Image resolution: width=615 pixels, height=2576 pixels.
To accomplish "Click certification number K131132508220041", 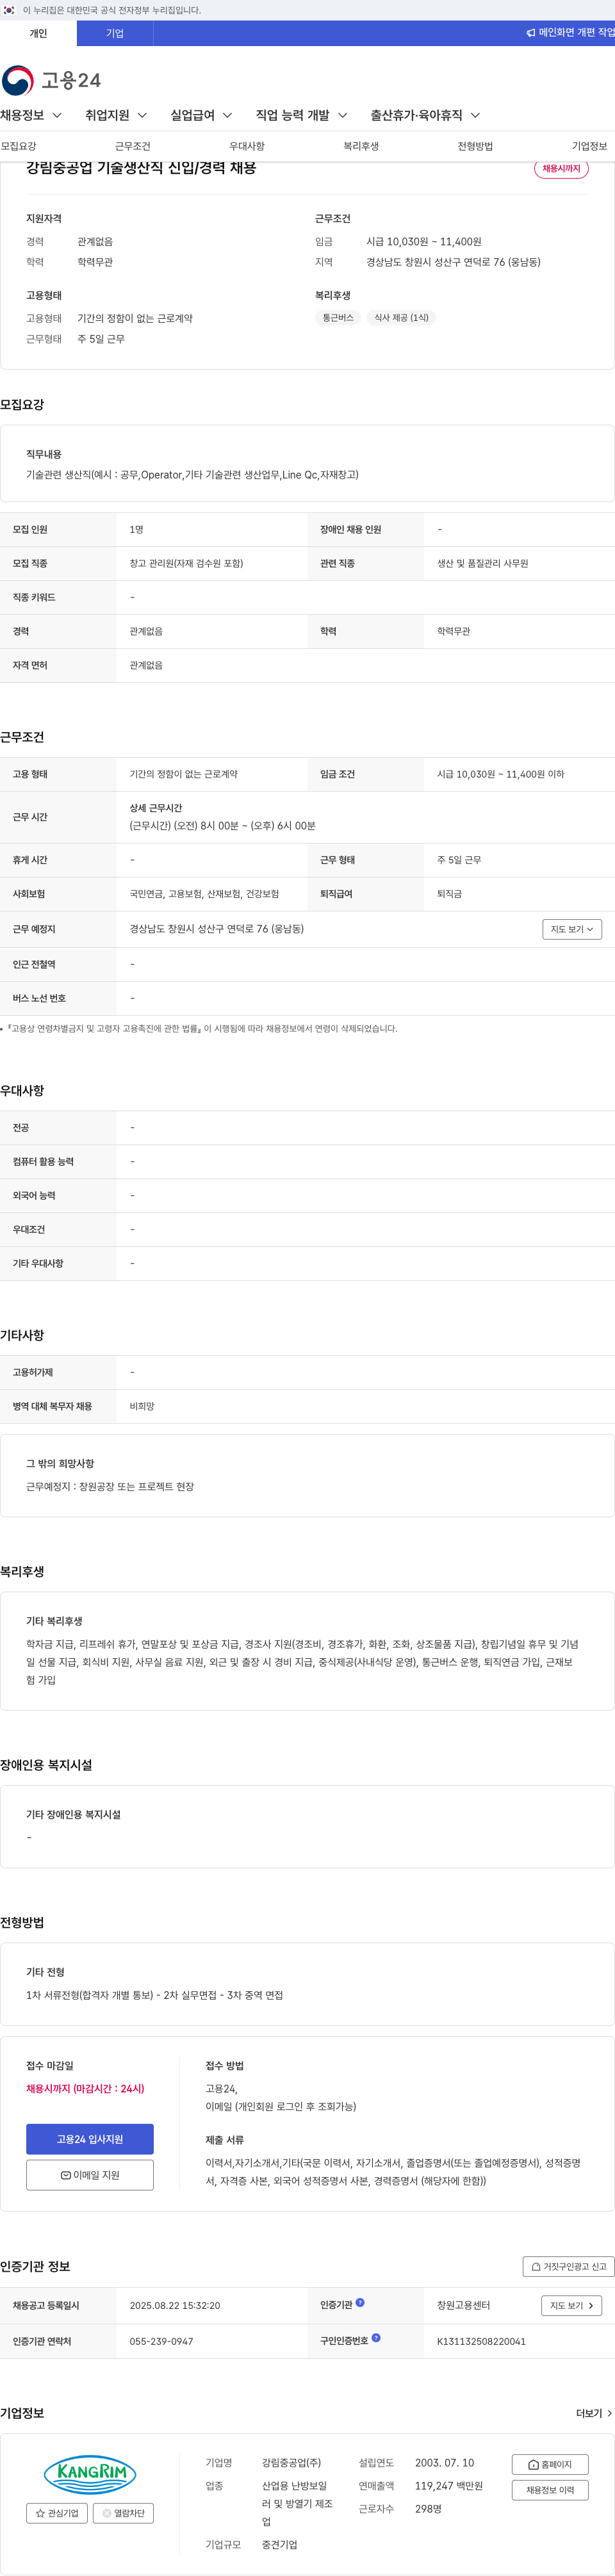I will [481, 2341].
